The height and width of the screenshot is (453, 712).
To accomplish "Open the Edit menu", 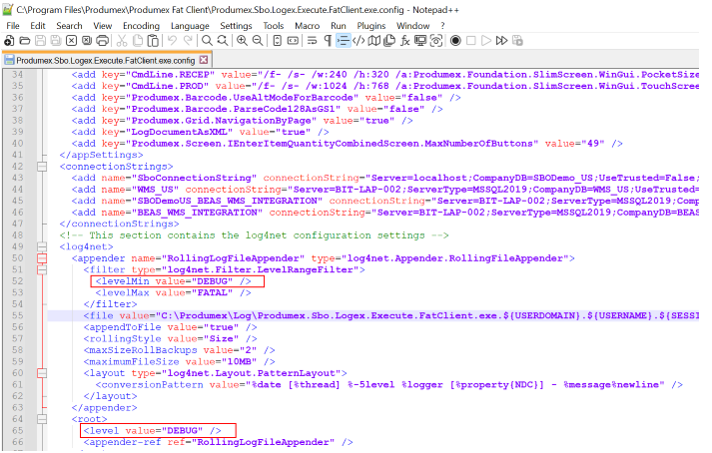I will click(38, 26).
